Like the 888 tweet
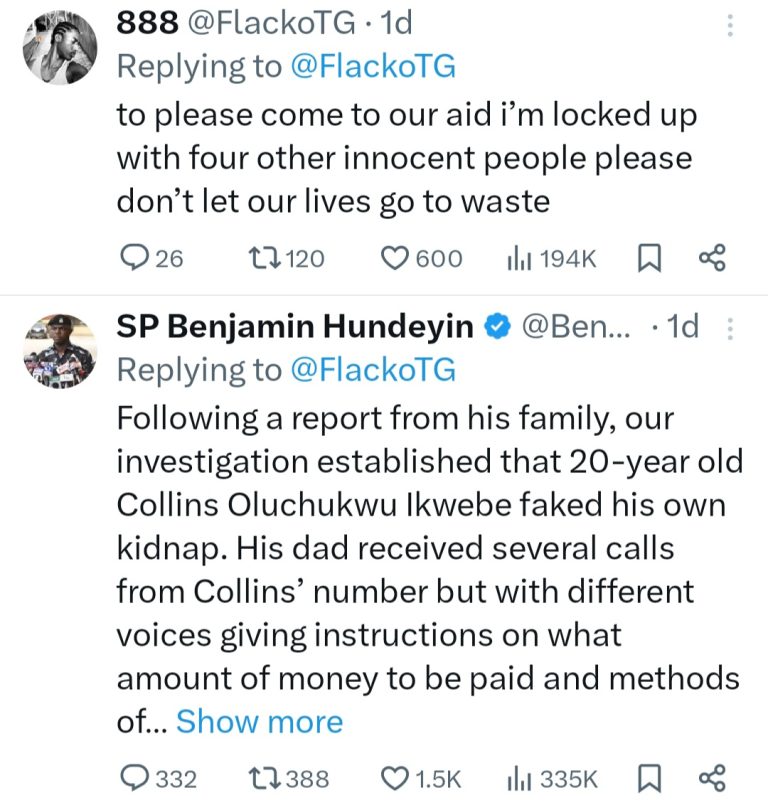 click(x=398, y=259)
